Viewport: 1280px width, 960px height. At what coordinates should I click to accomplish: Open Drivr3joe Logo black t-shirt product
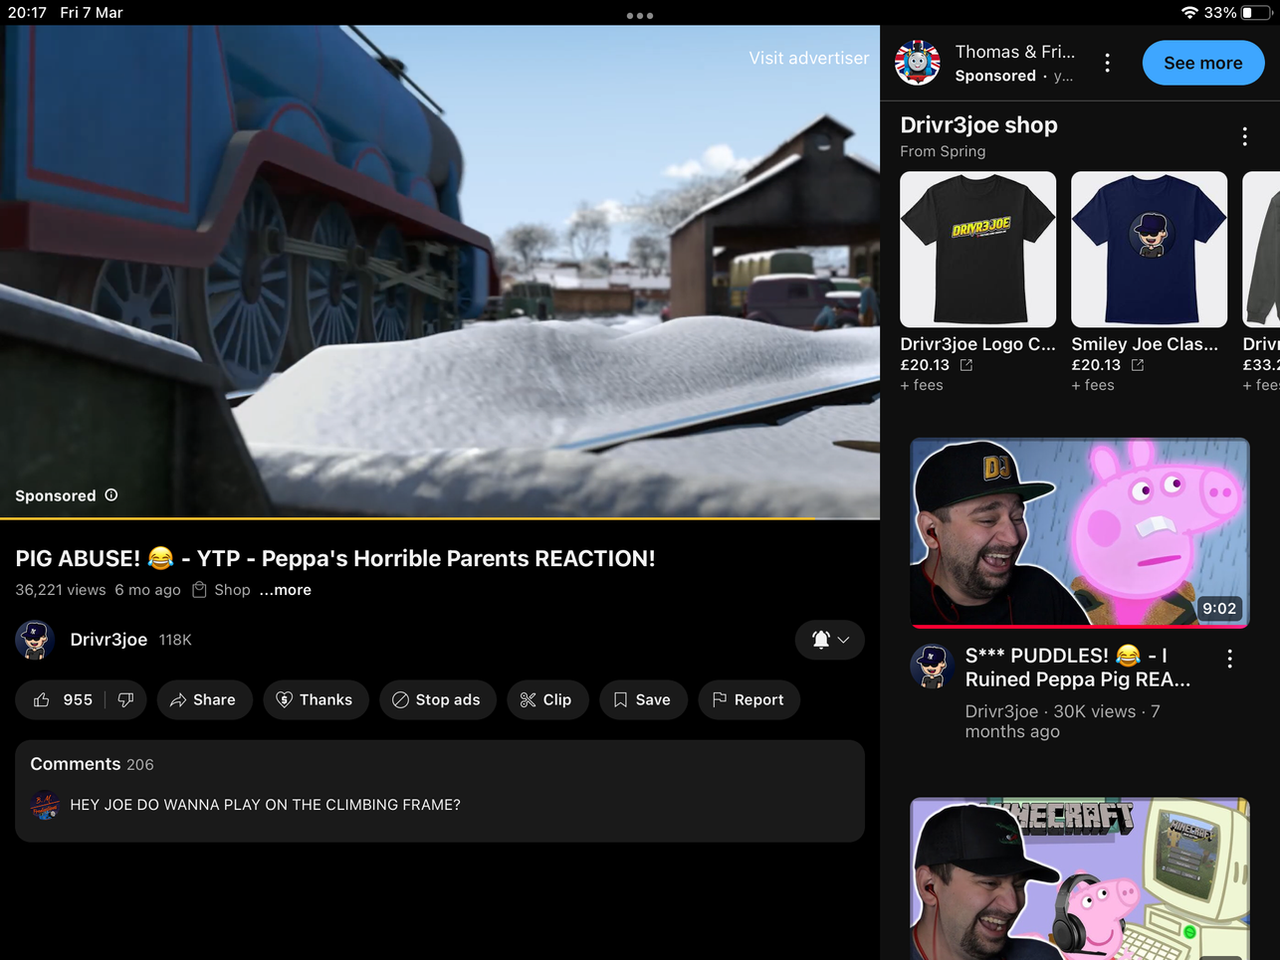[978, 249]
